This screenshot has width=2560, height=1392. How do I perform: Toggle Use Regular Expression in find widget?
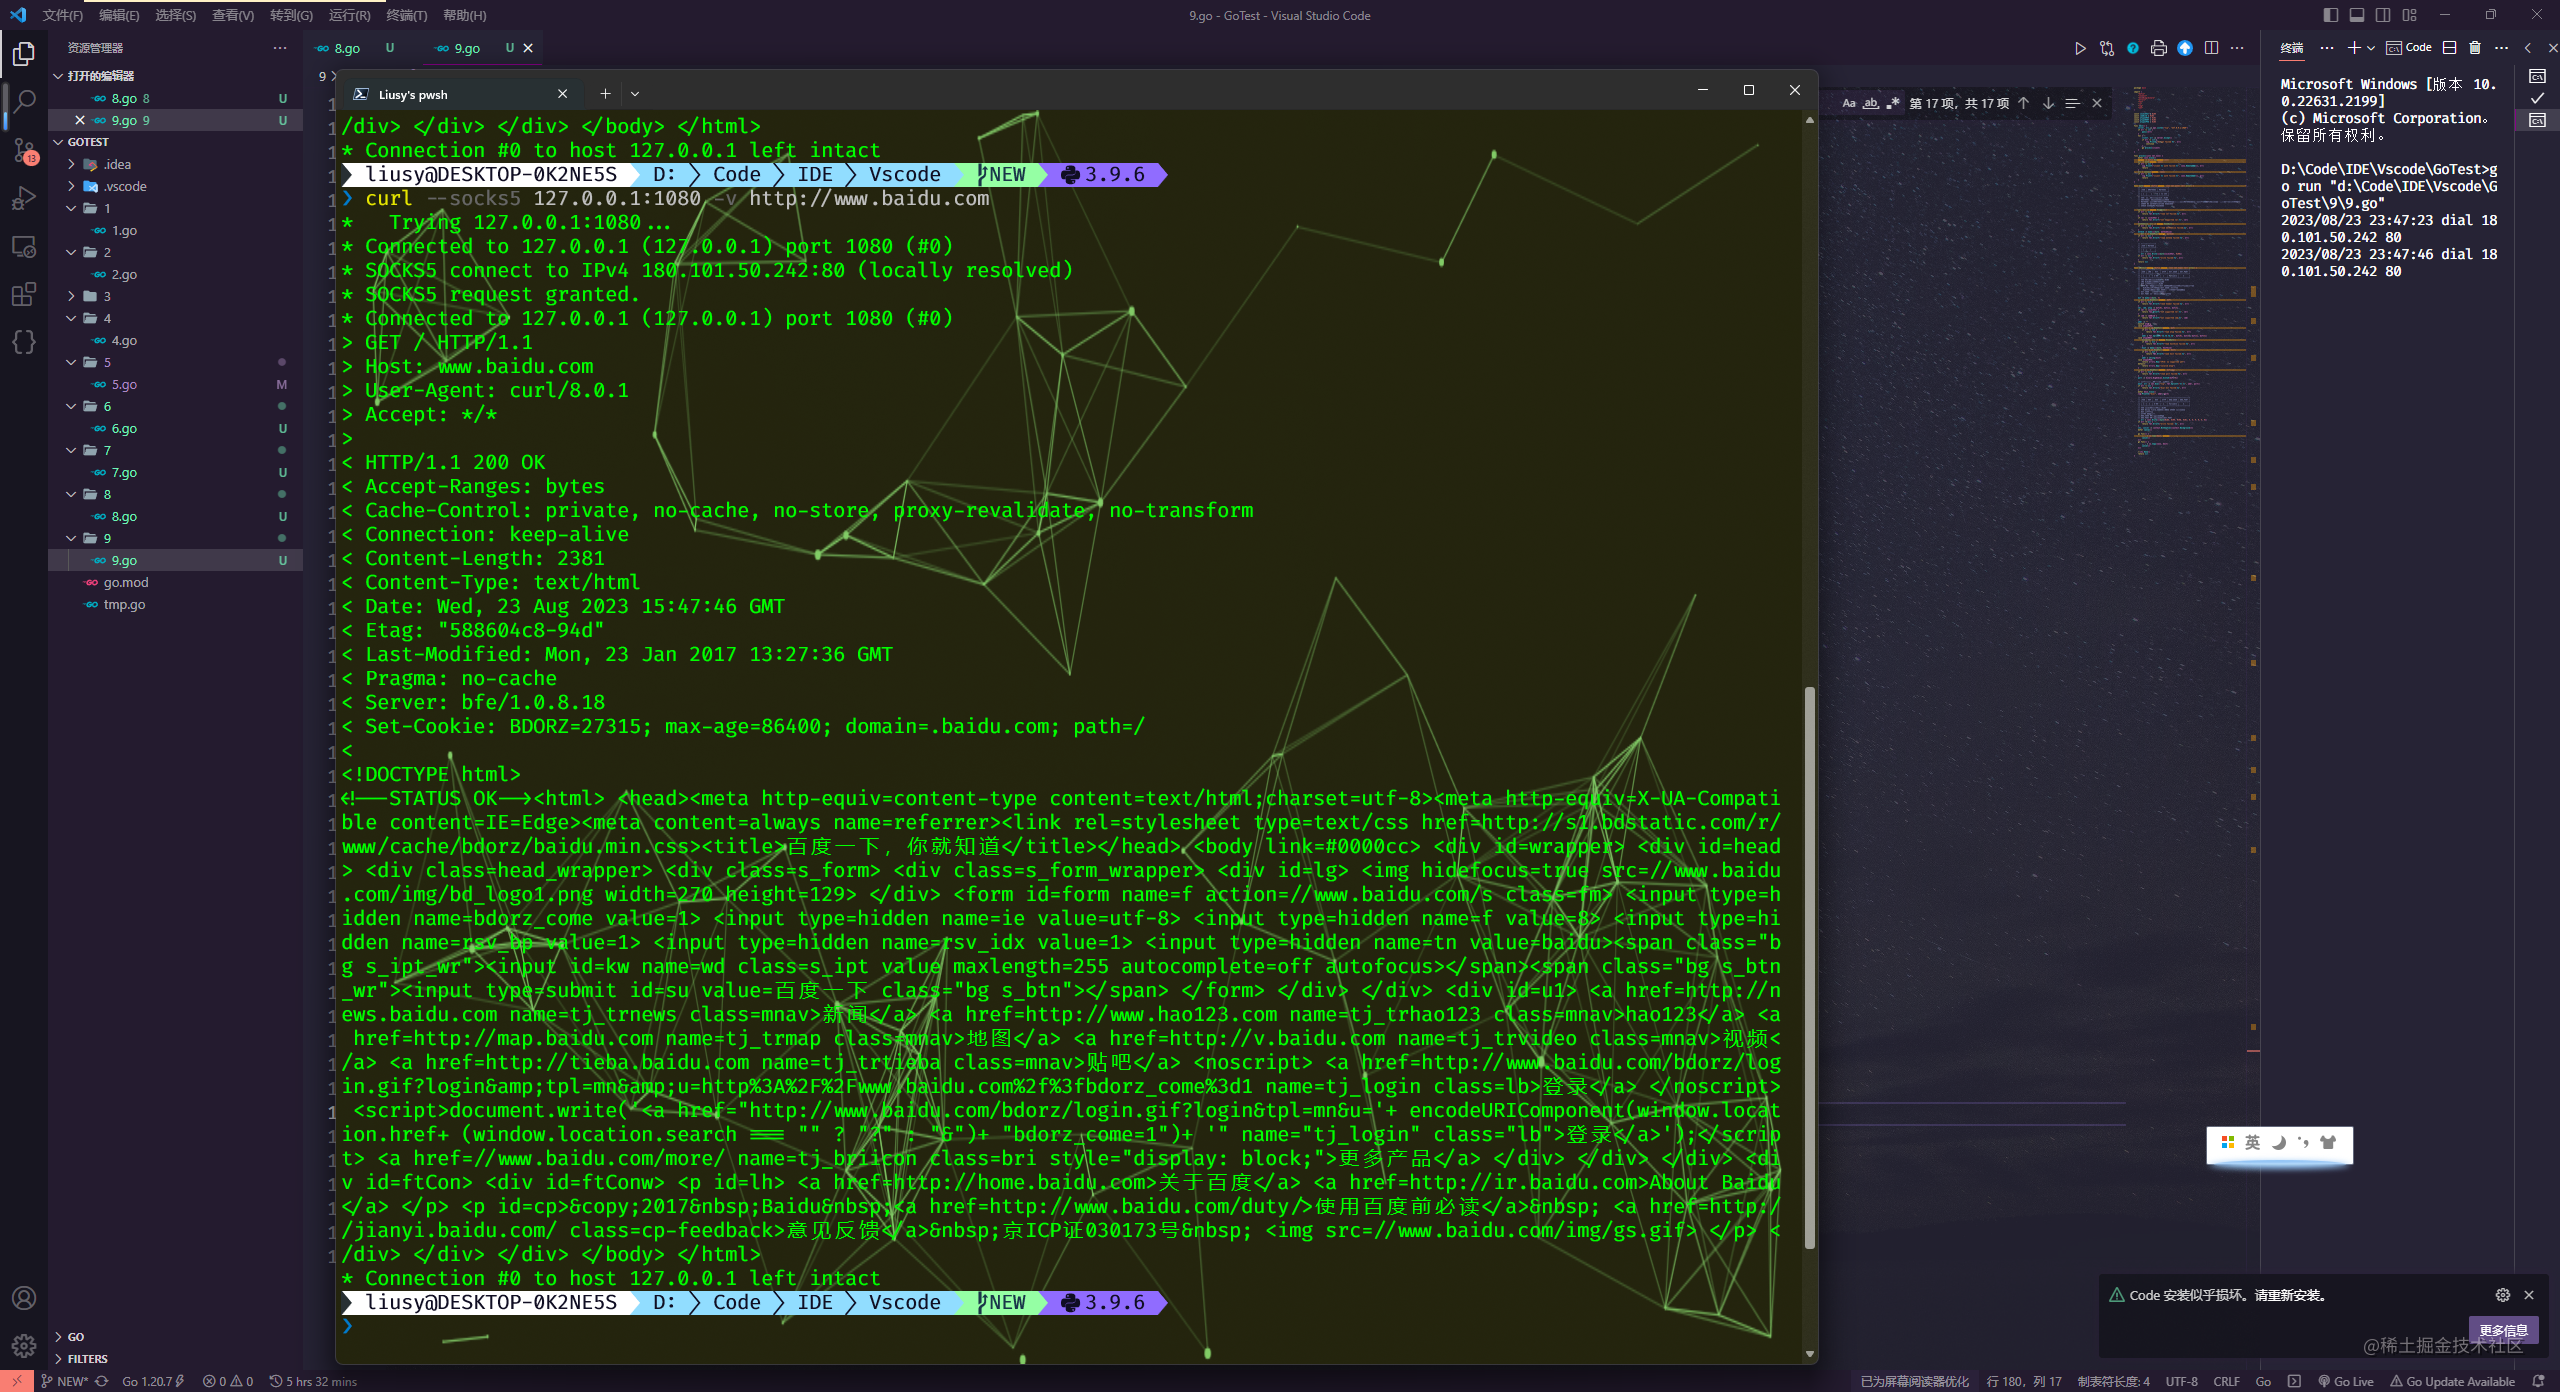click(1892, 103)
